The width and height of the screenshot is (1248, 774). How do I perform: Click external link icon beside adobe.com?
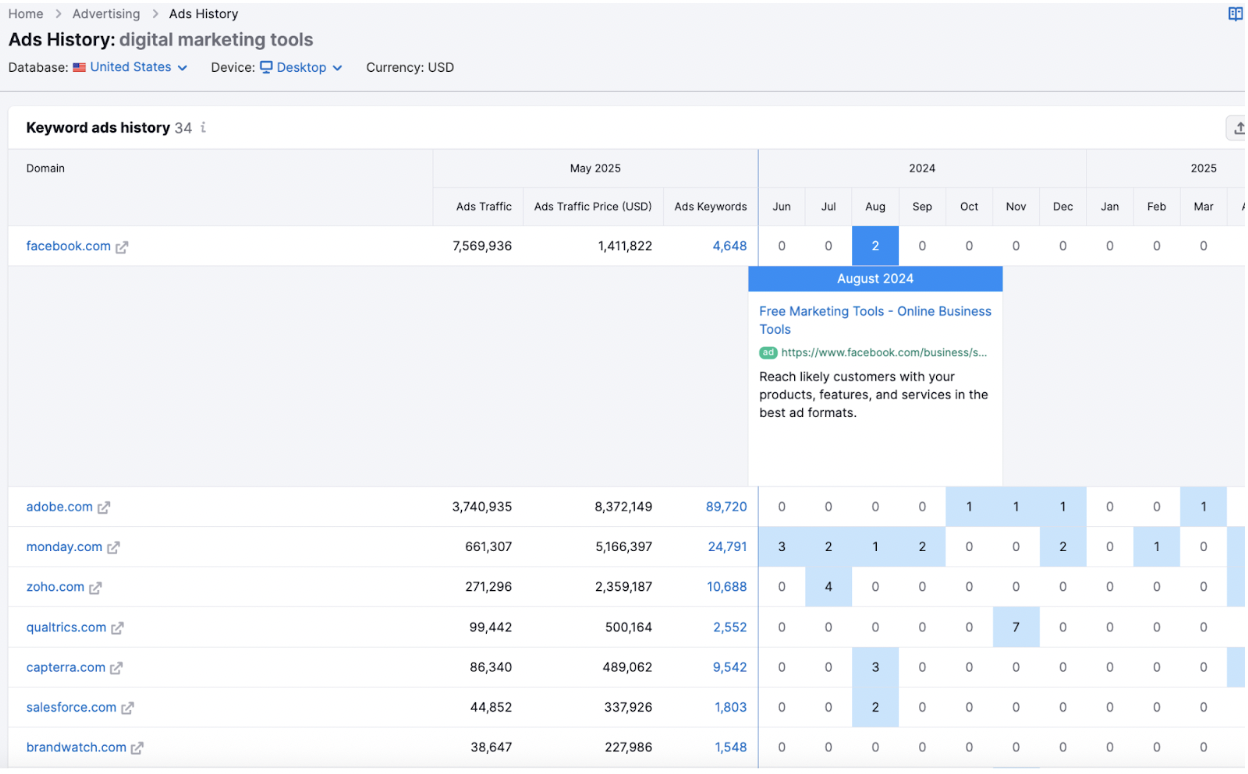(104, 508)
